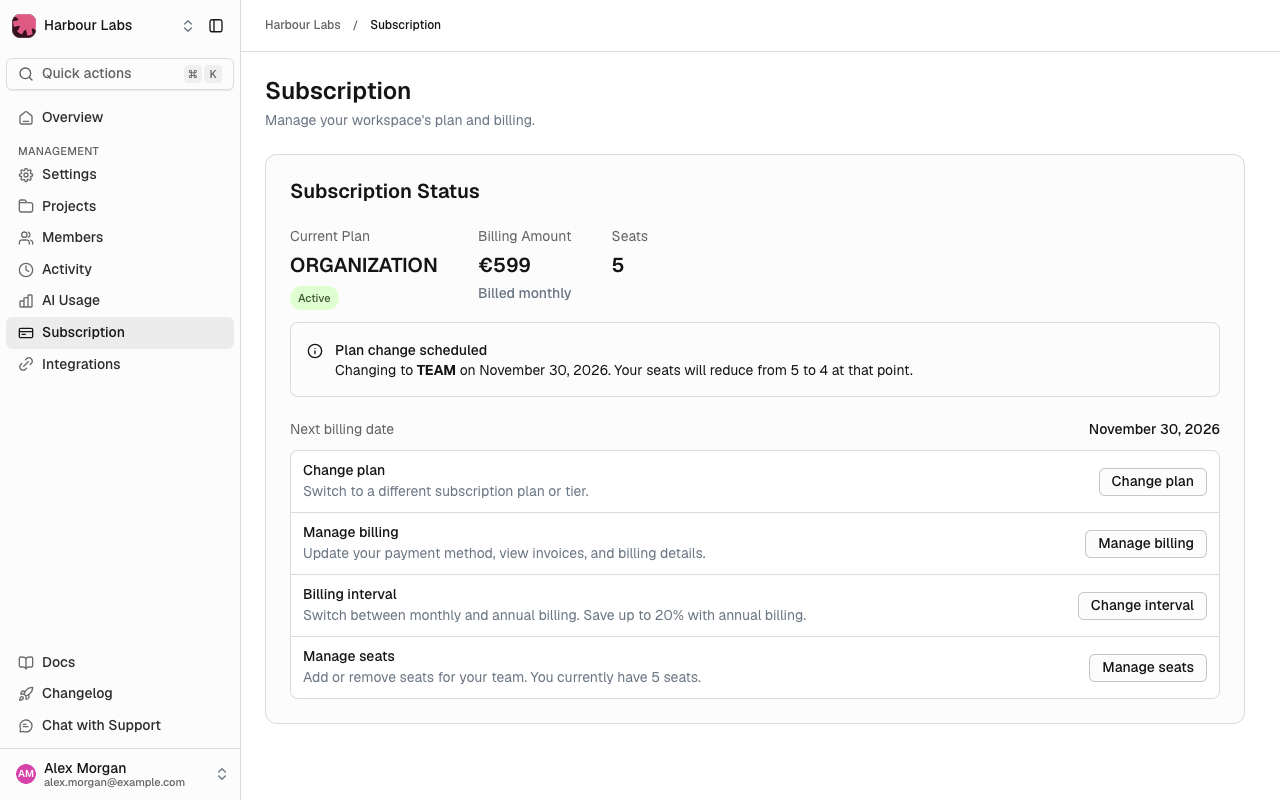This screenshot has height=800, width=1280.
Task: Open the Overview page
Action: pyautogui.click(x=120, y=118)
